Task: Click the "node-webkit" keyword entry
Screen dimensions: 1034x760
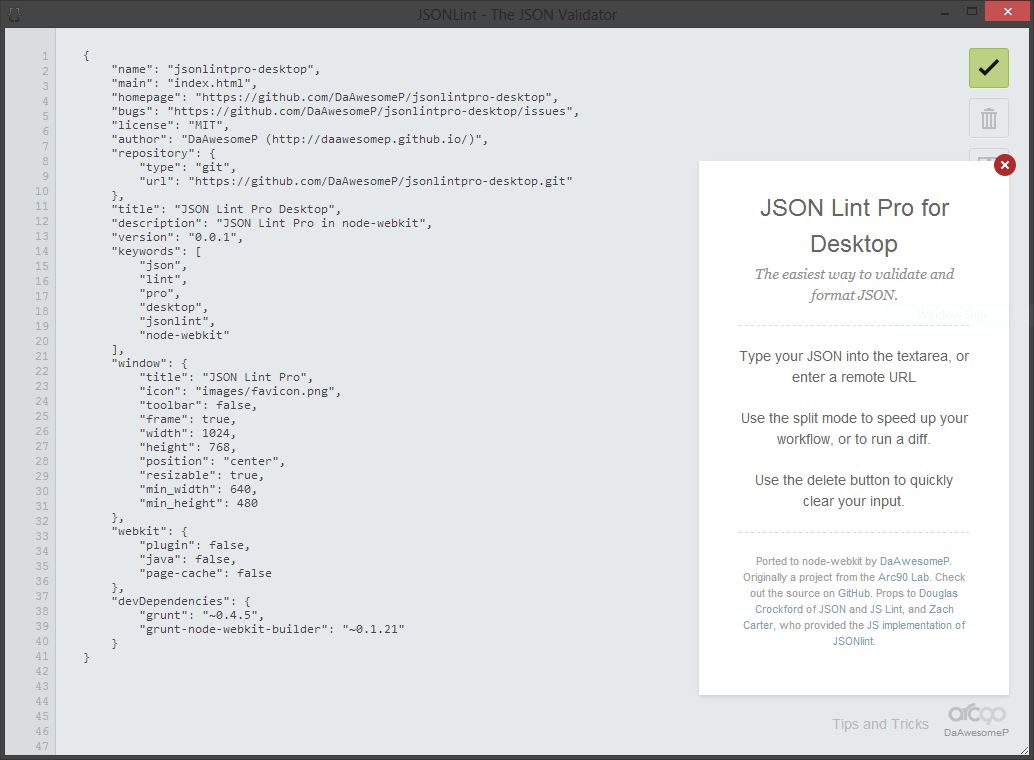Action: pyautogui.click(x=184, y=335)
